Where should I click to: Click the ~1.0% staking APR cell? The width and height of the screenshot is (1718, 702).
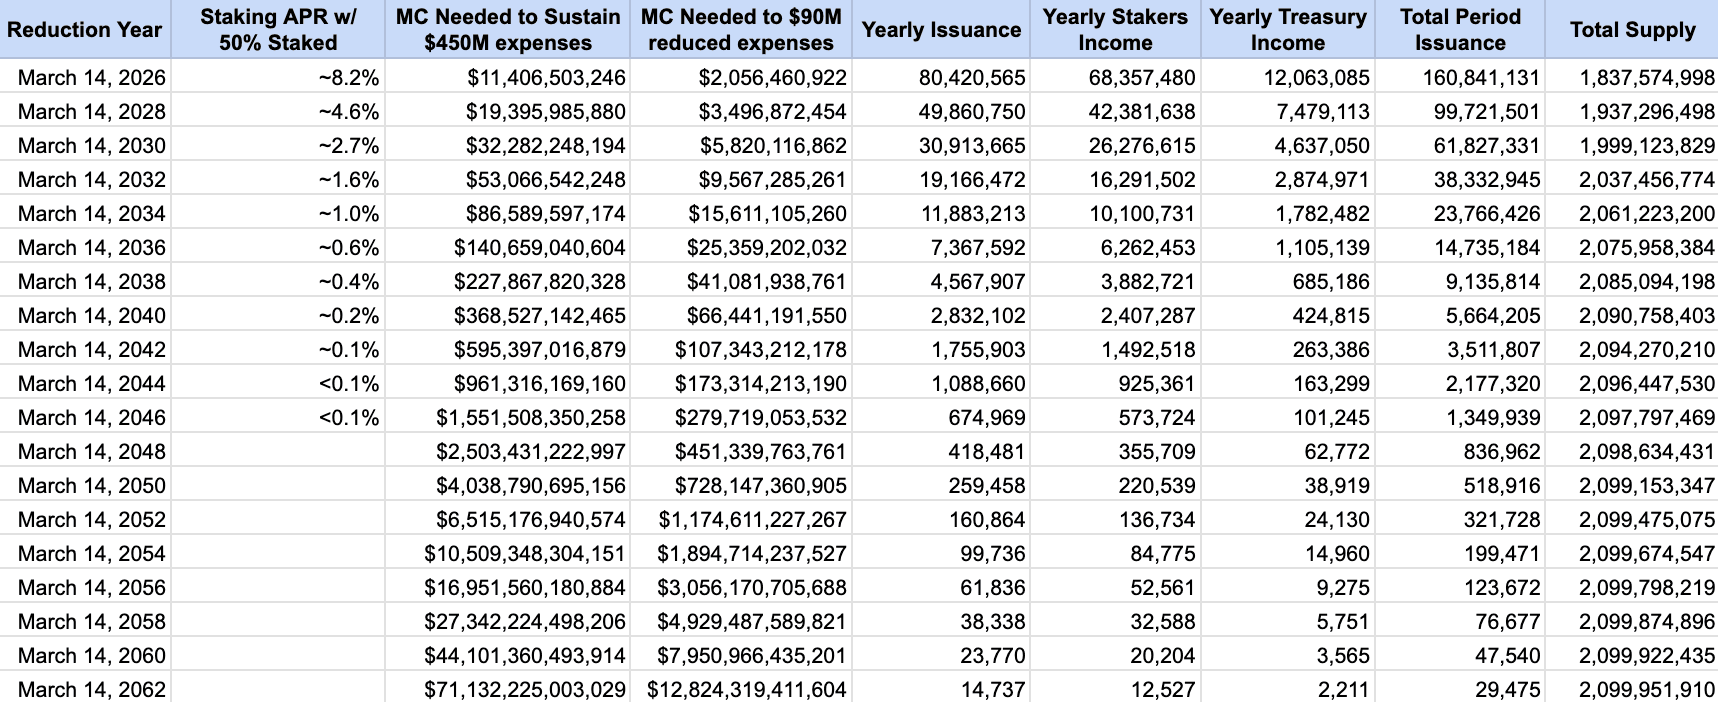tap(349, 214)
